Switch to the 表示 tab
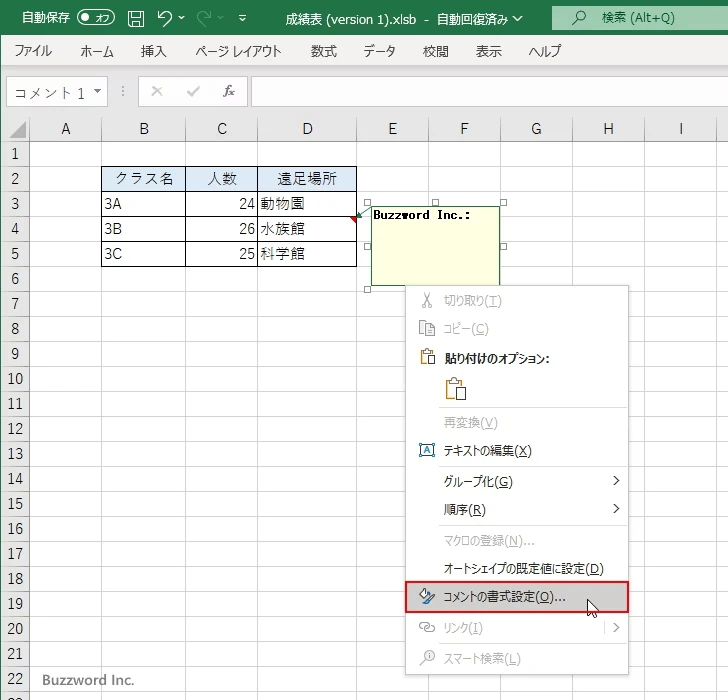Viewport: 728px width, 700px height. click(x=488, y=51)
